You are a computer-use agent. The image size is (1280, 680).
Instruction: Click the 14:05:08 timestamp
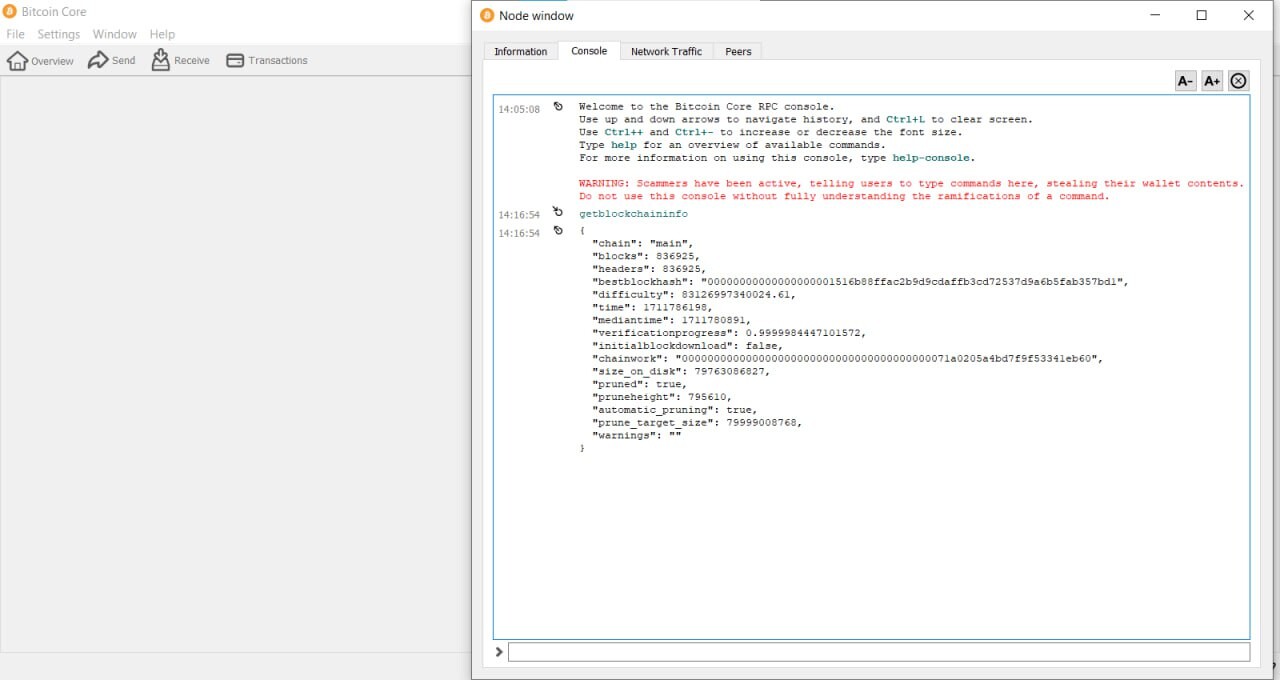(x=519, y=109)
